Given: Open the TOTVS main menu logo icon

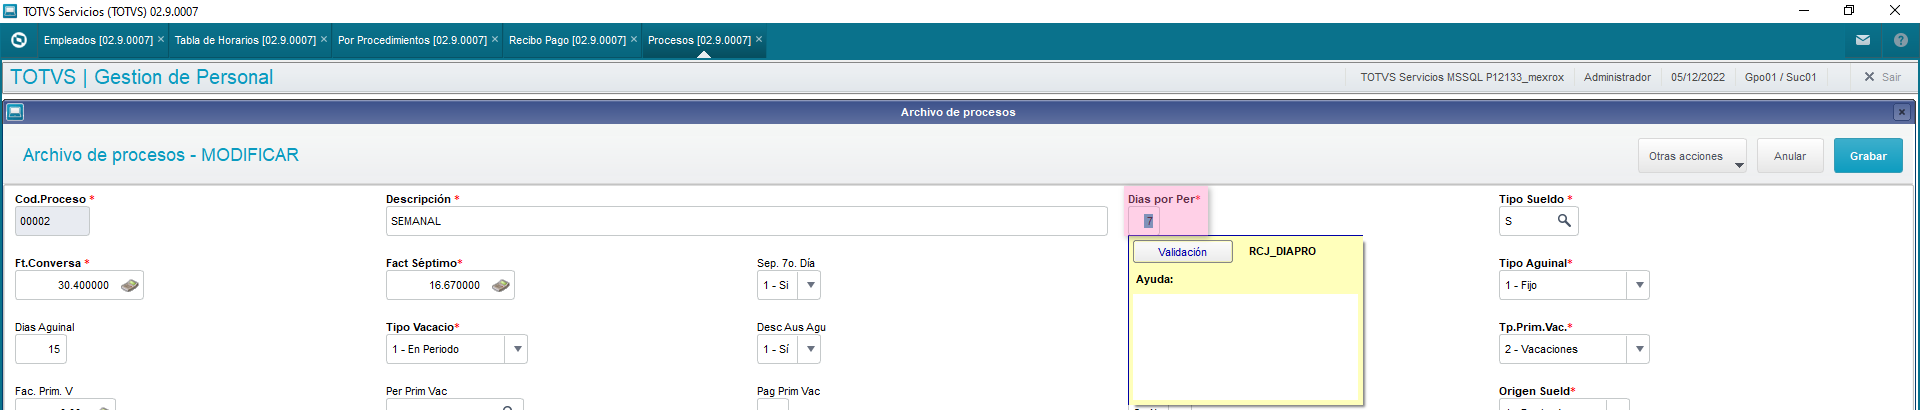Looking at the screenshot, I should (18, 40).
